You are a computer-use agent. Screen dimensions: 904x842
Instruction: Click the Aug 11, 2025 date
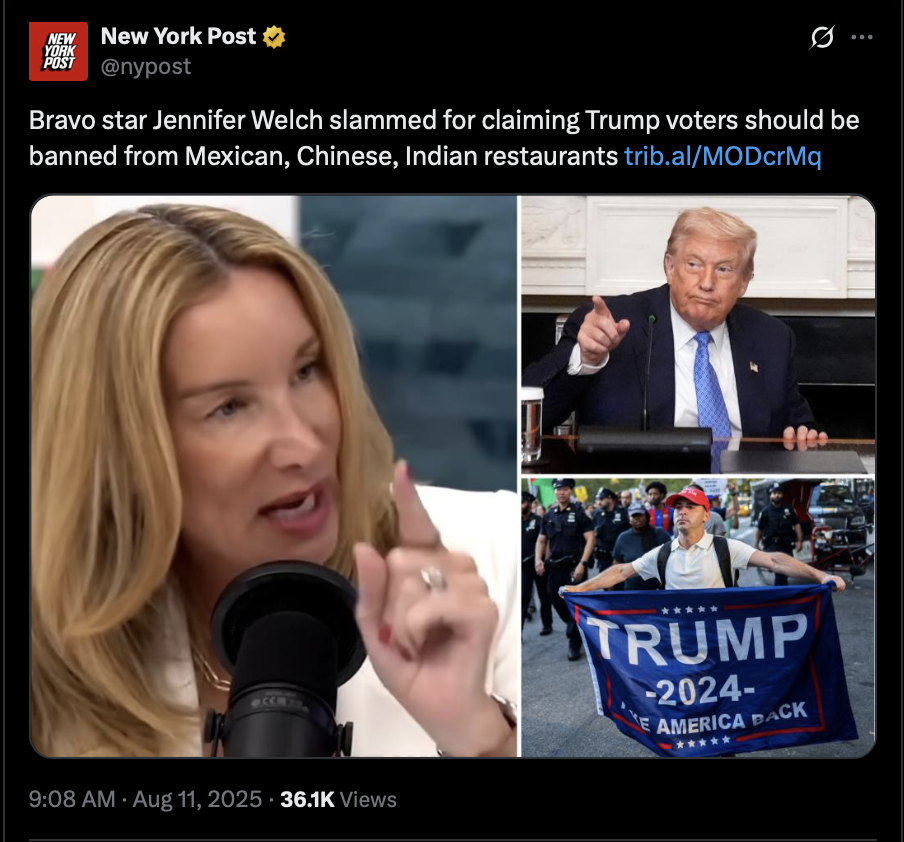click(197, 799)
